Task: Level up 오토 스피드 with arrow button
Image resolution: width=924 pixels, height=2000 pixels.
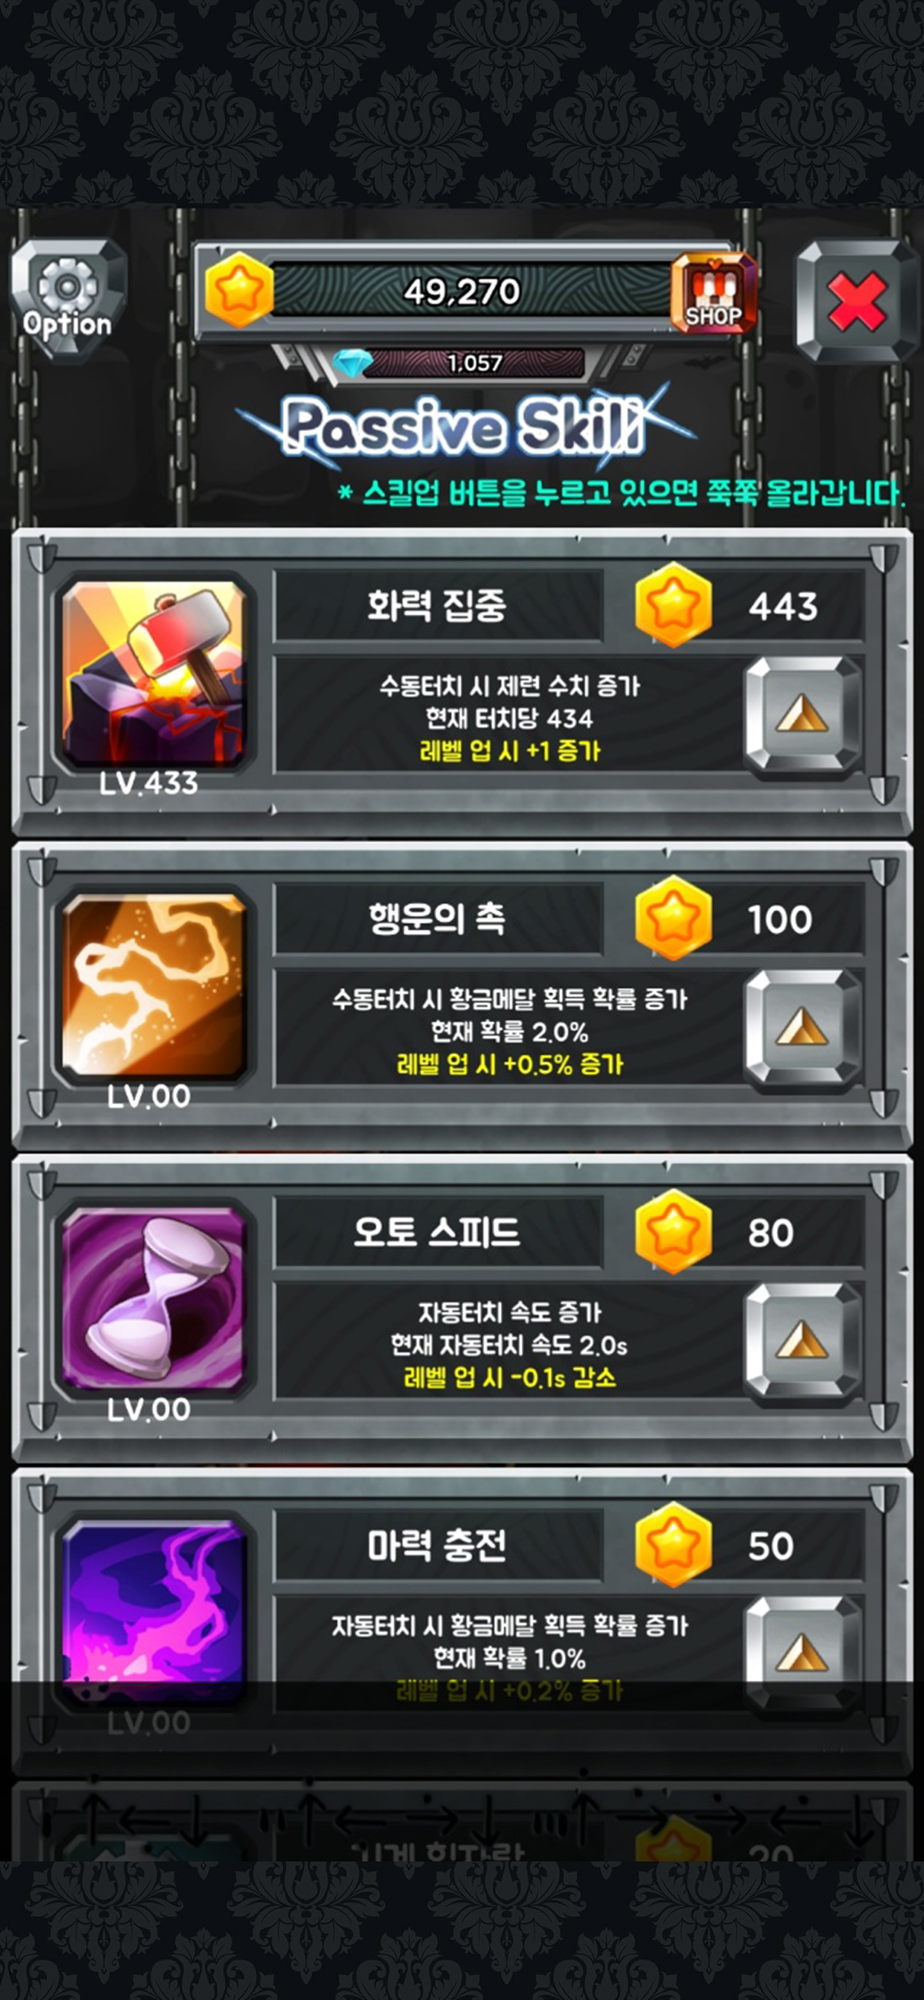Action: pos(802,1341)
